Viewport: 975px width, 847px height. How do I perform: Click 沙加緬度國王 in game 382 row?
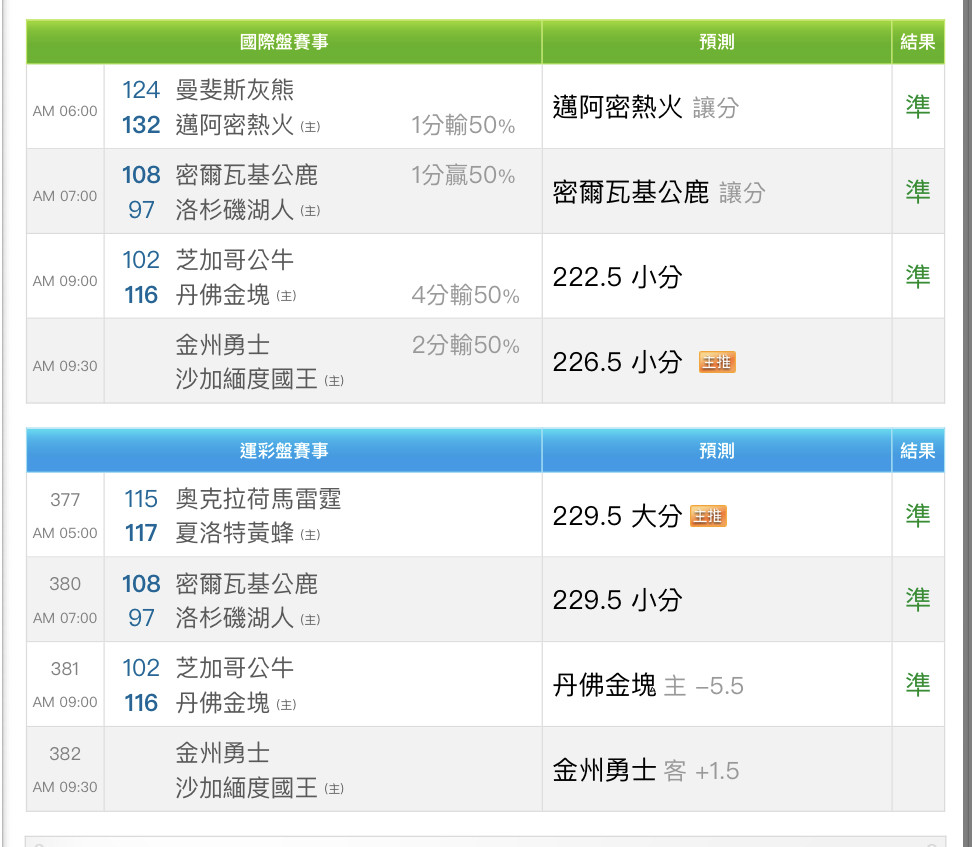(246, 787)
